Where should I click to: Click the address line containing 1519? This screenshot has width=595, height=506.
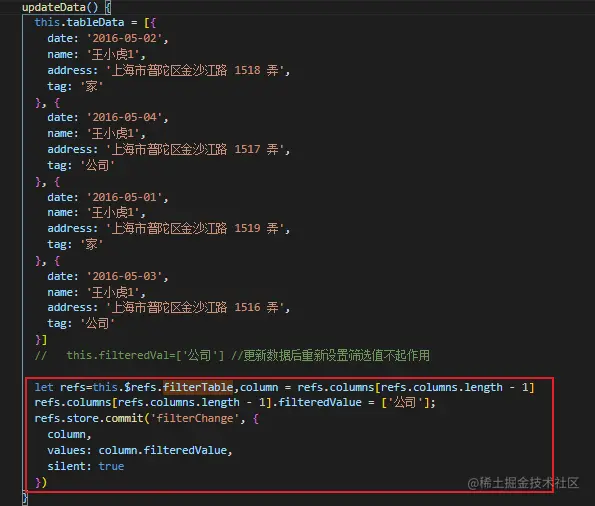[168, 228]
